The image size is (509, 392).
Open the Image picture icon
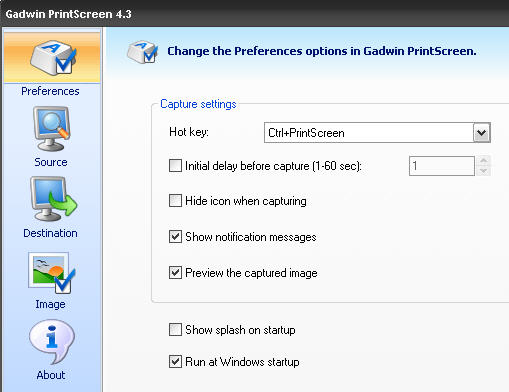[x=52, y=273]
